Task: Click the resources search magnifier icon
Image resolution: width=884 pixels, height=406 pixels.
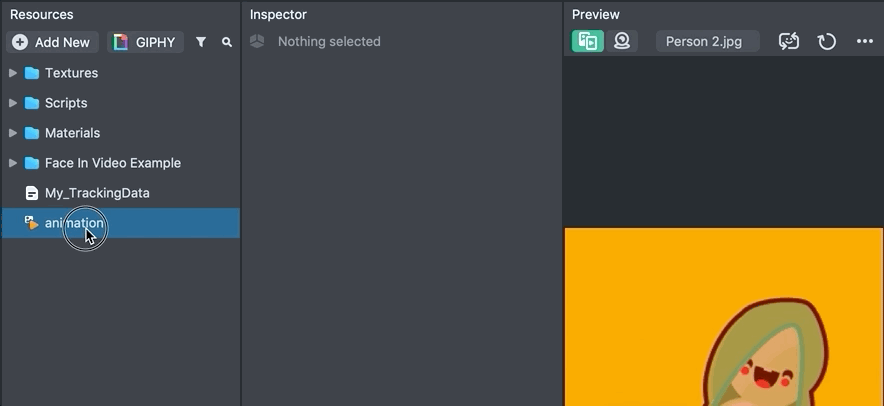Action: coord(227,42)
